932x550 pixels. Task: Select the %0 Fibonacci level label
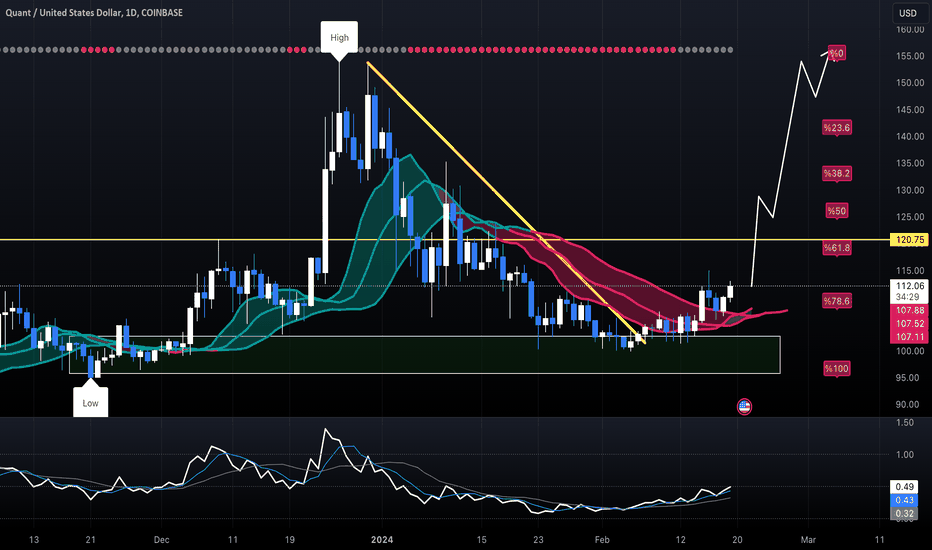[x=836, y=53]
